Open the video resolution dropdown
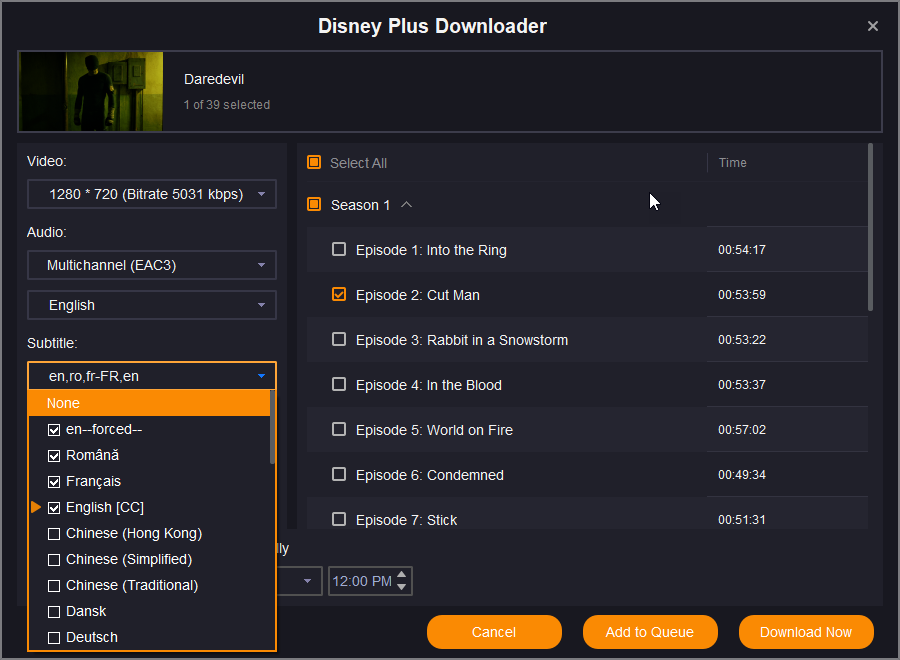The image size is (900, 660). click(x=152, y=194)
